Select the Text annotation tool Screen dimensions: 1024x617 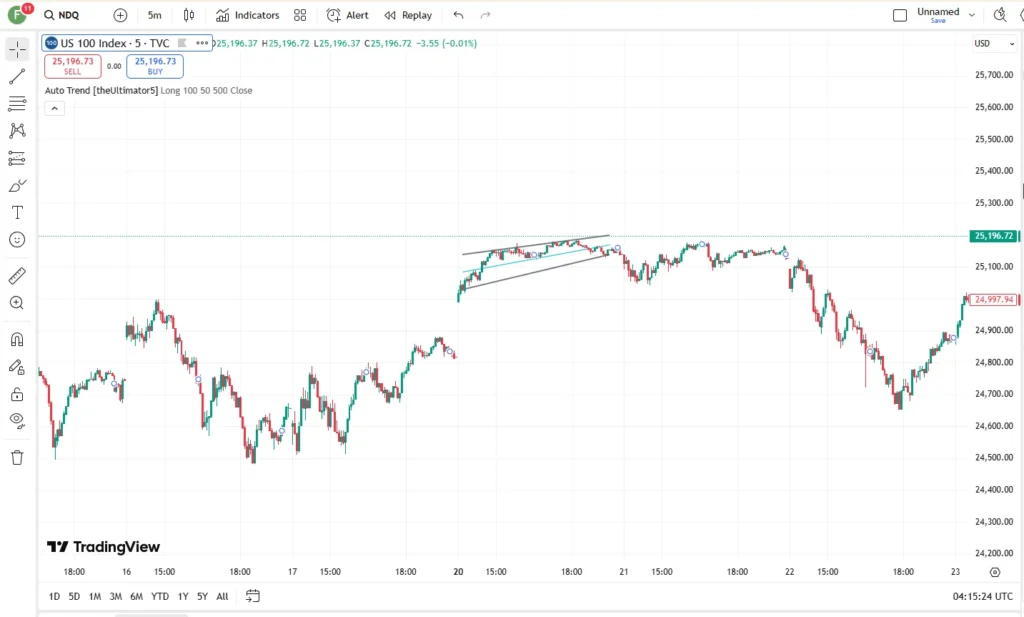click(17, 212)
